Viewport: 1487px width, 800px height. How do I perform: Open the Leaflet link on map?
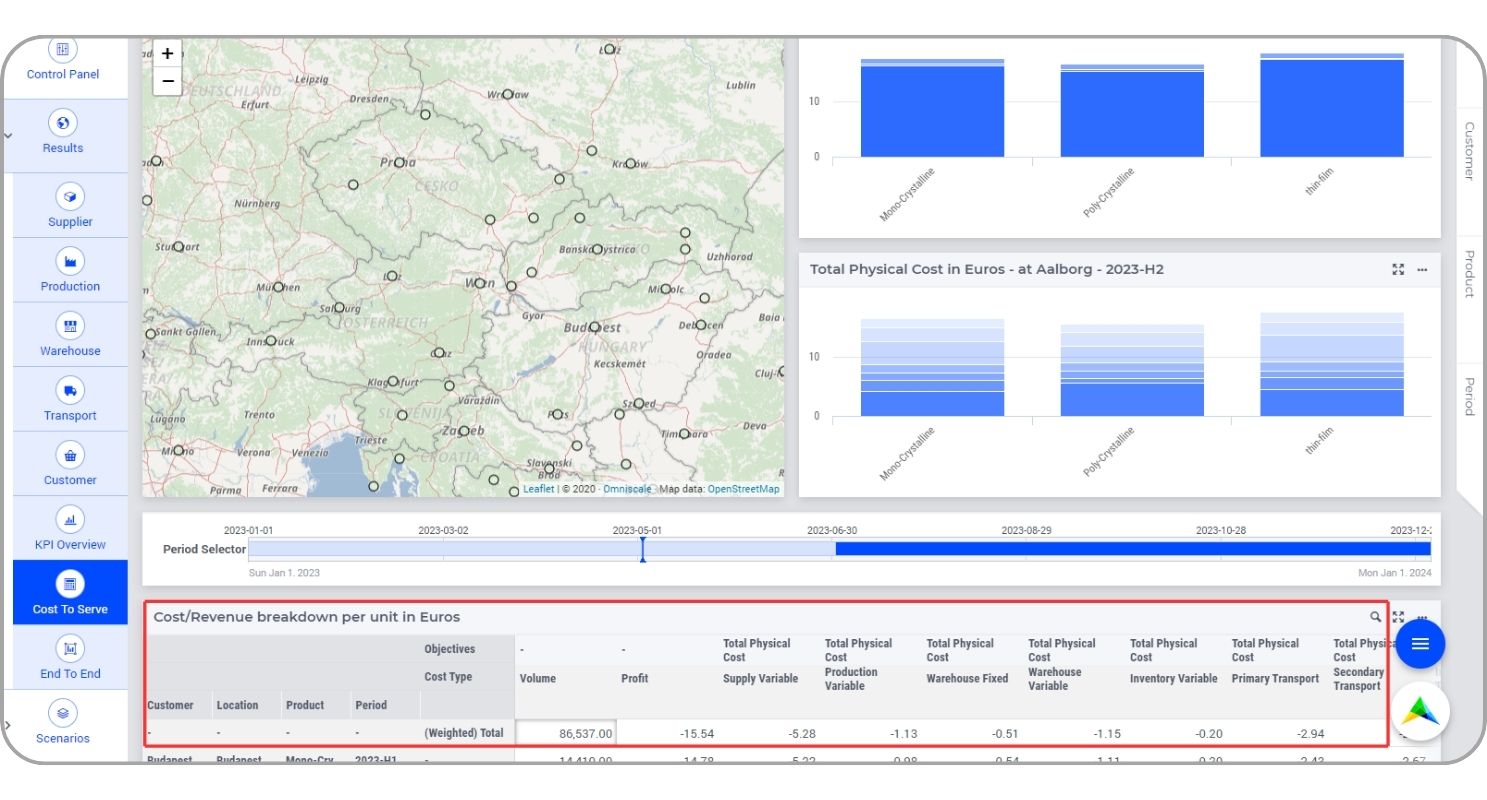[x=538, y=489]
